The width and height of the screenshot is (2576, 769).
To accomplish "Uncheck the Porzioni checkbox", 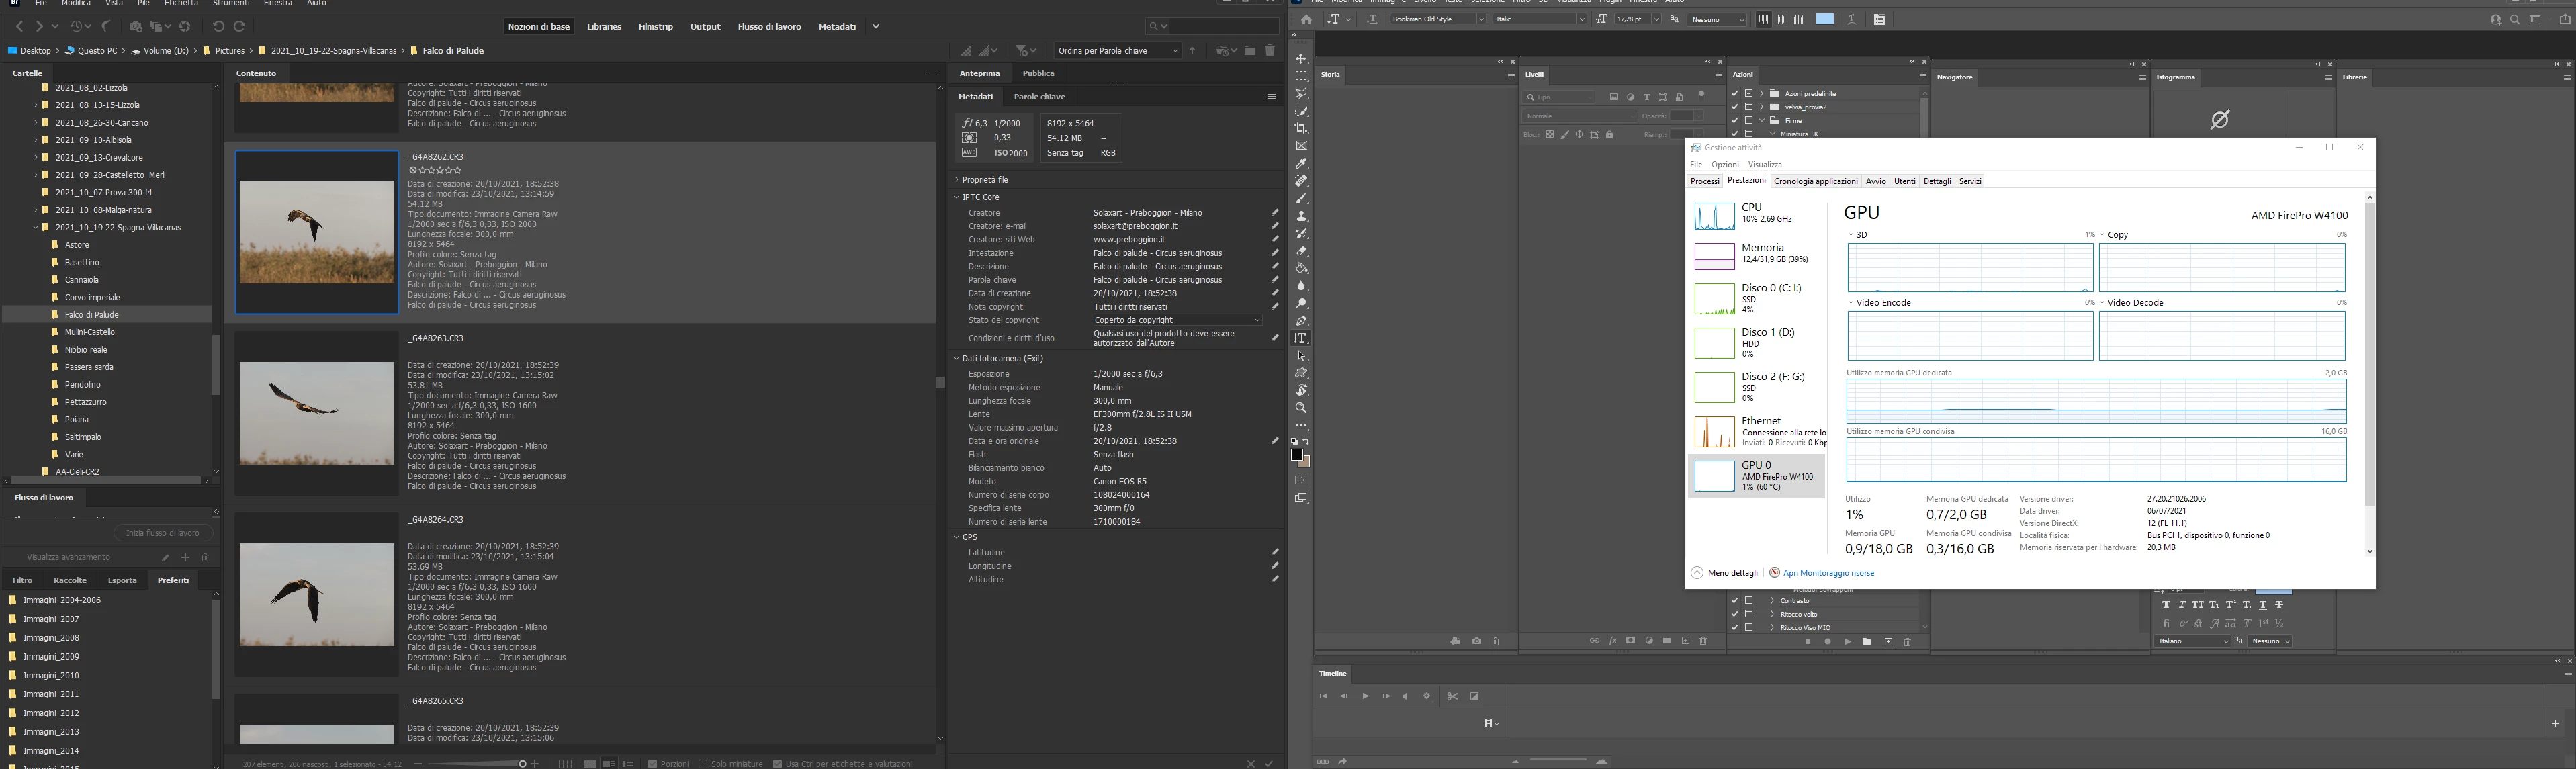I will tap(653, 763).
